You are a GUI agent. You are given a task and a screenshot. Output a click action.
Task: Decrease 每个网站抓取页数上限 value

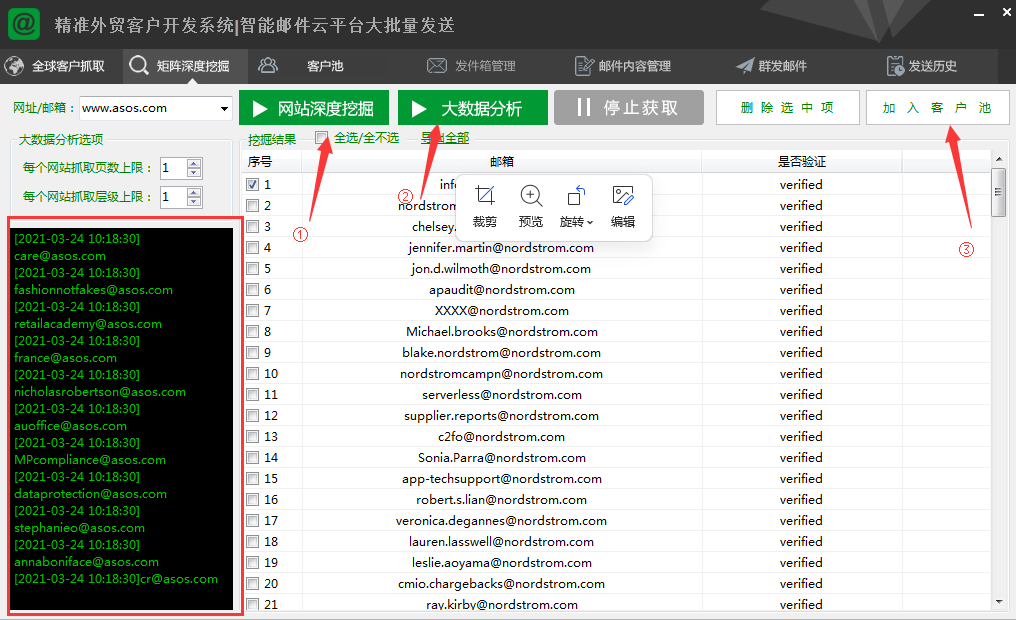click(194, 173)
